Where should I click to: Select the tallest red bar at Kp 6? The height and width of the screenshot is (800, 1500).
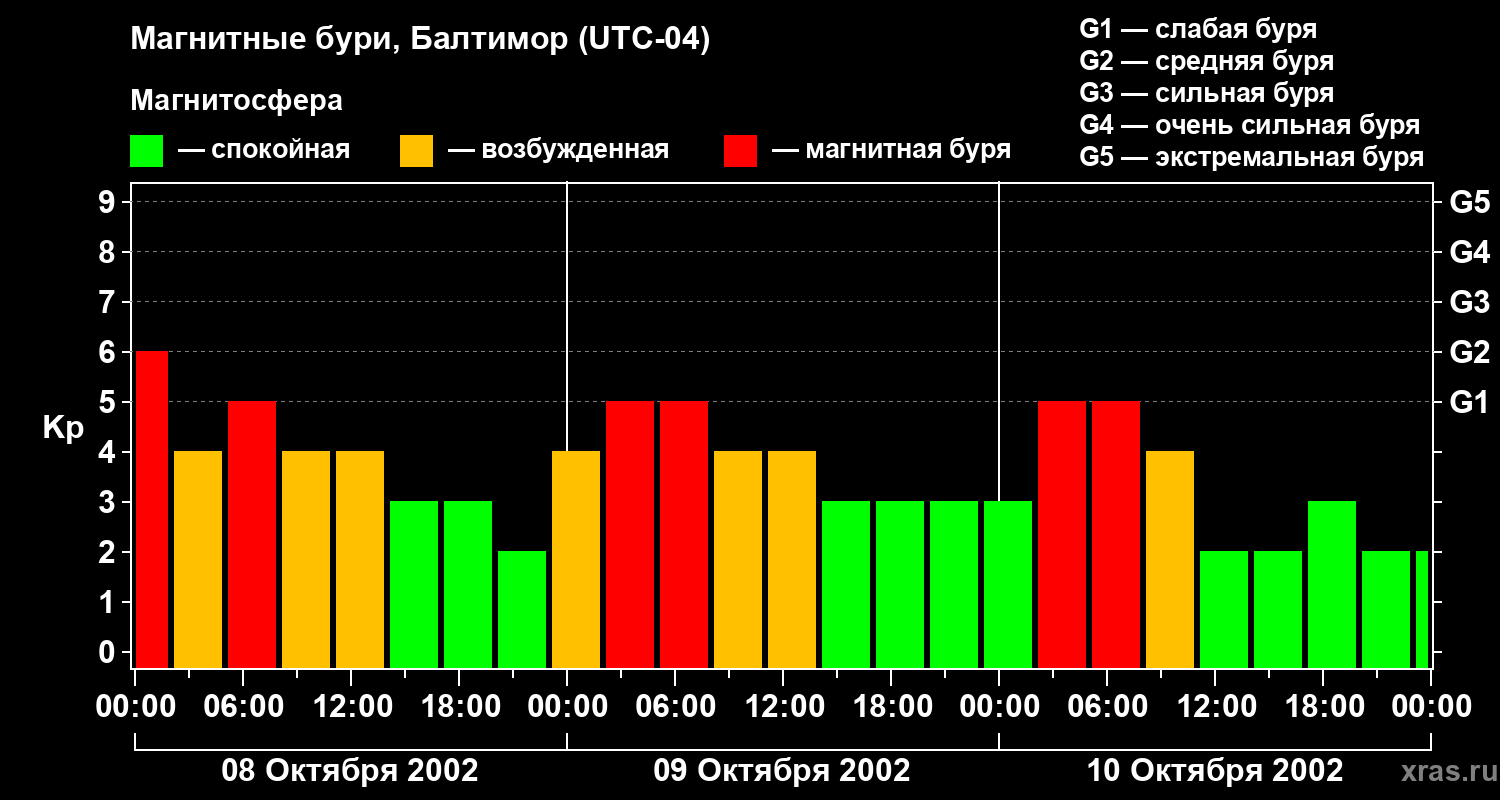tap(152, 509)
